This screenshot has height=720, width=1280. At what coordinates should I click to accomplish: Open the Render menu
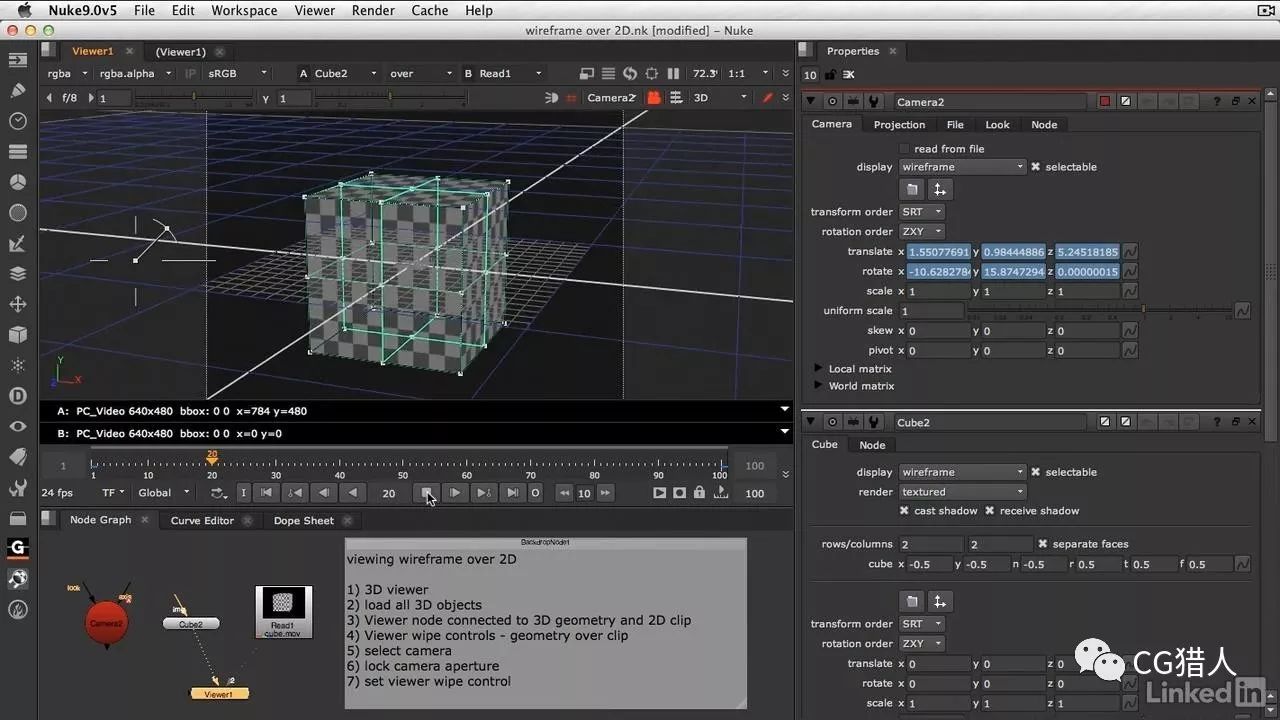[x=373, y=10]
